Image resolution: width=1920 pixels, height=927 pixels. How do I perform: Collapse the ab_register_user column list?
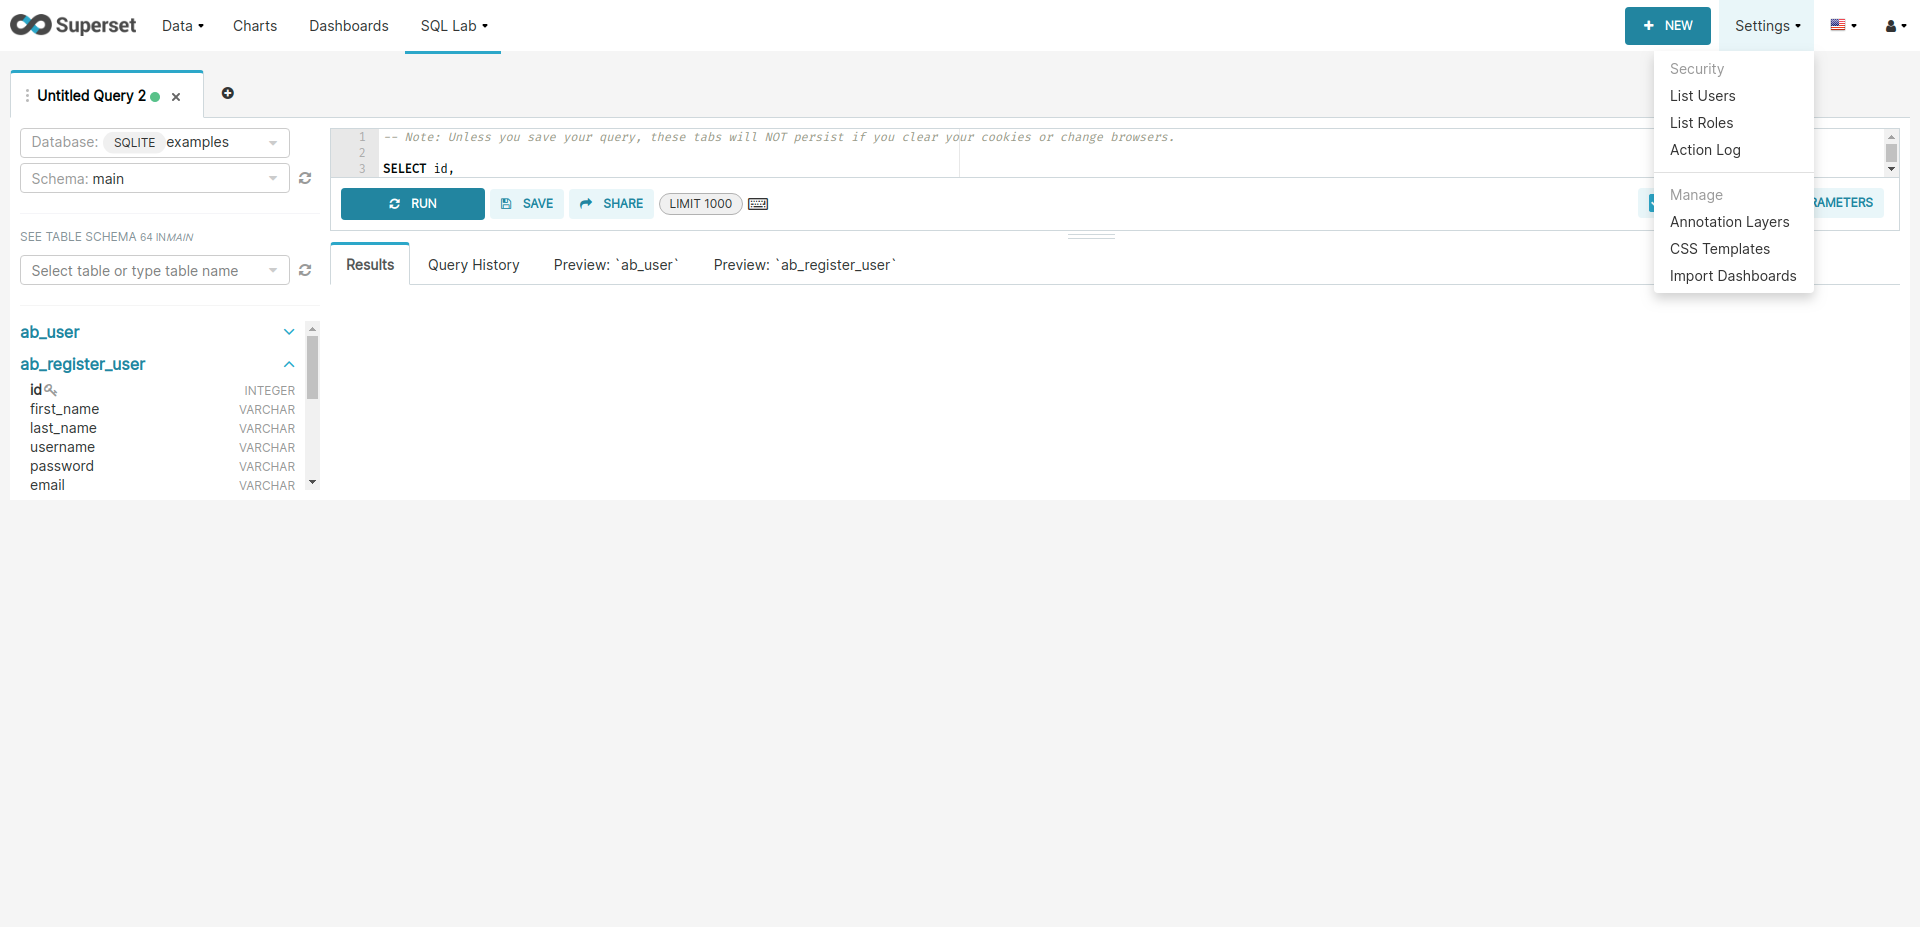pyautogui.click(x=289, y=364)
